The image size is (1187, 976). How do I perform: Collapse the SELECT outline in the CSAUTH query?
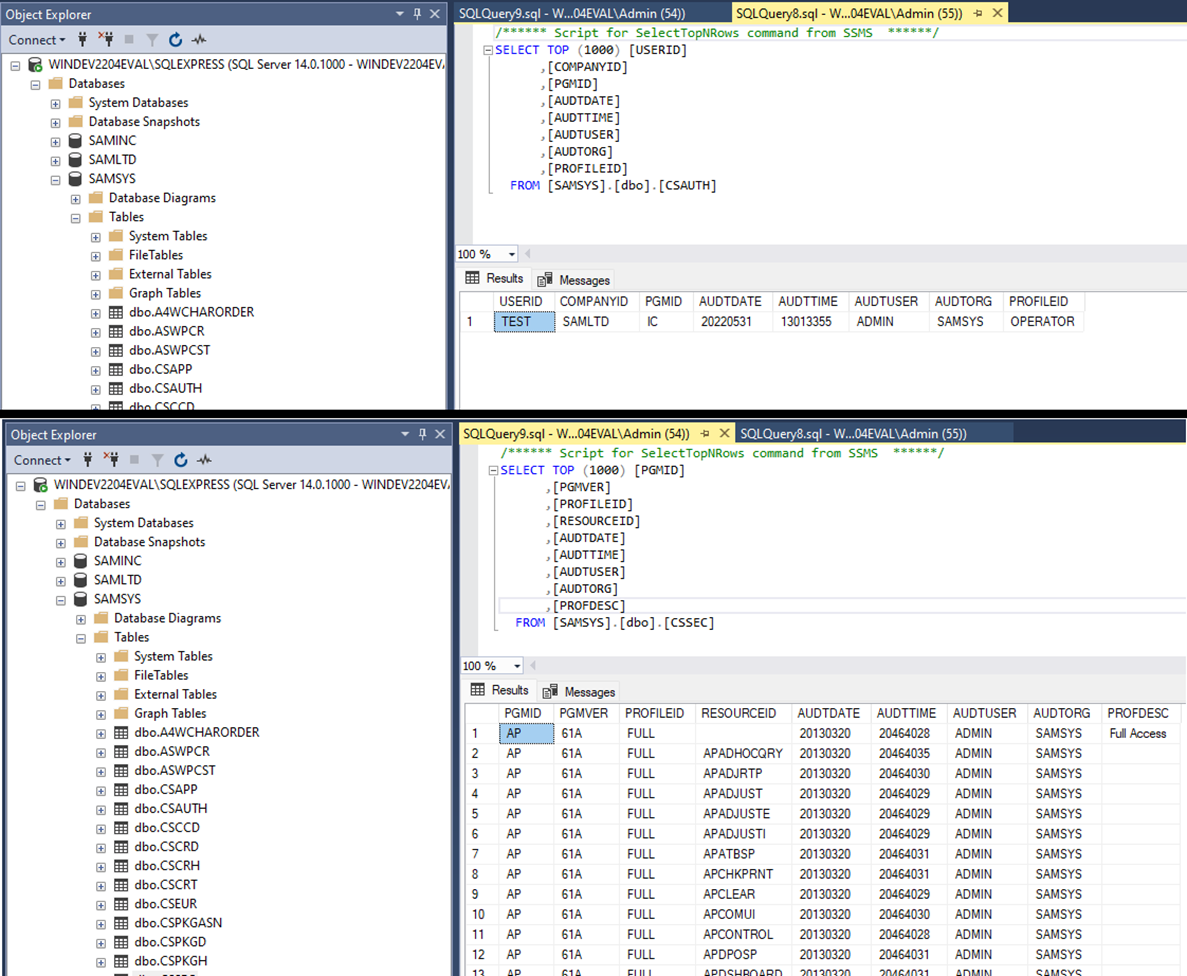pyautogui.click(x=487, y=50)
